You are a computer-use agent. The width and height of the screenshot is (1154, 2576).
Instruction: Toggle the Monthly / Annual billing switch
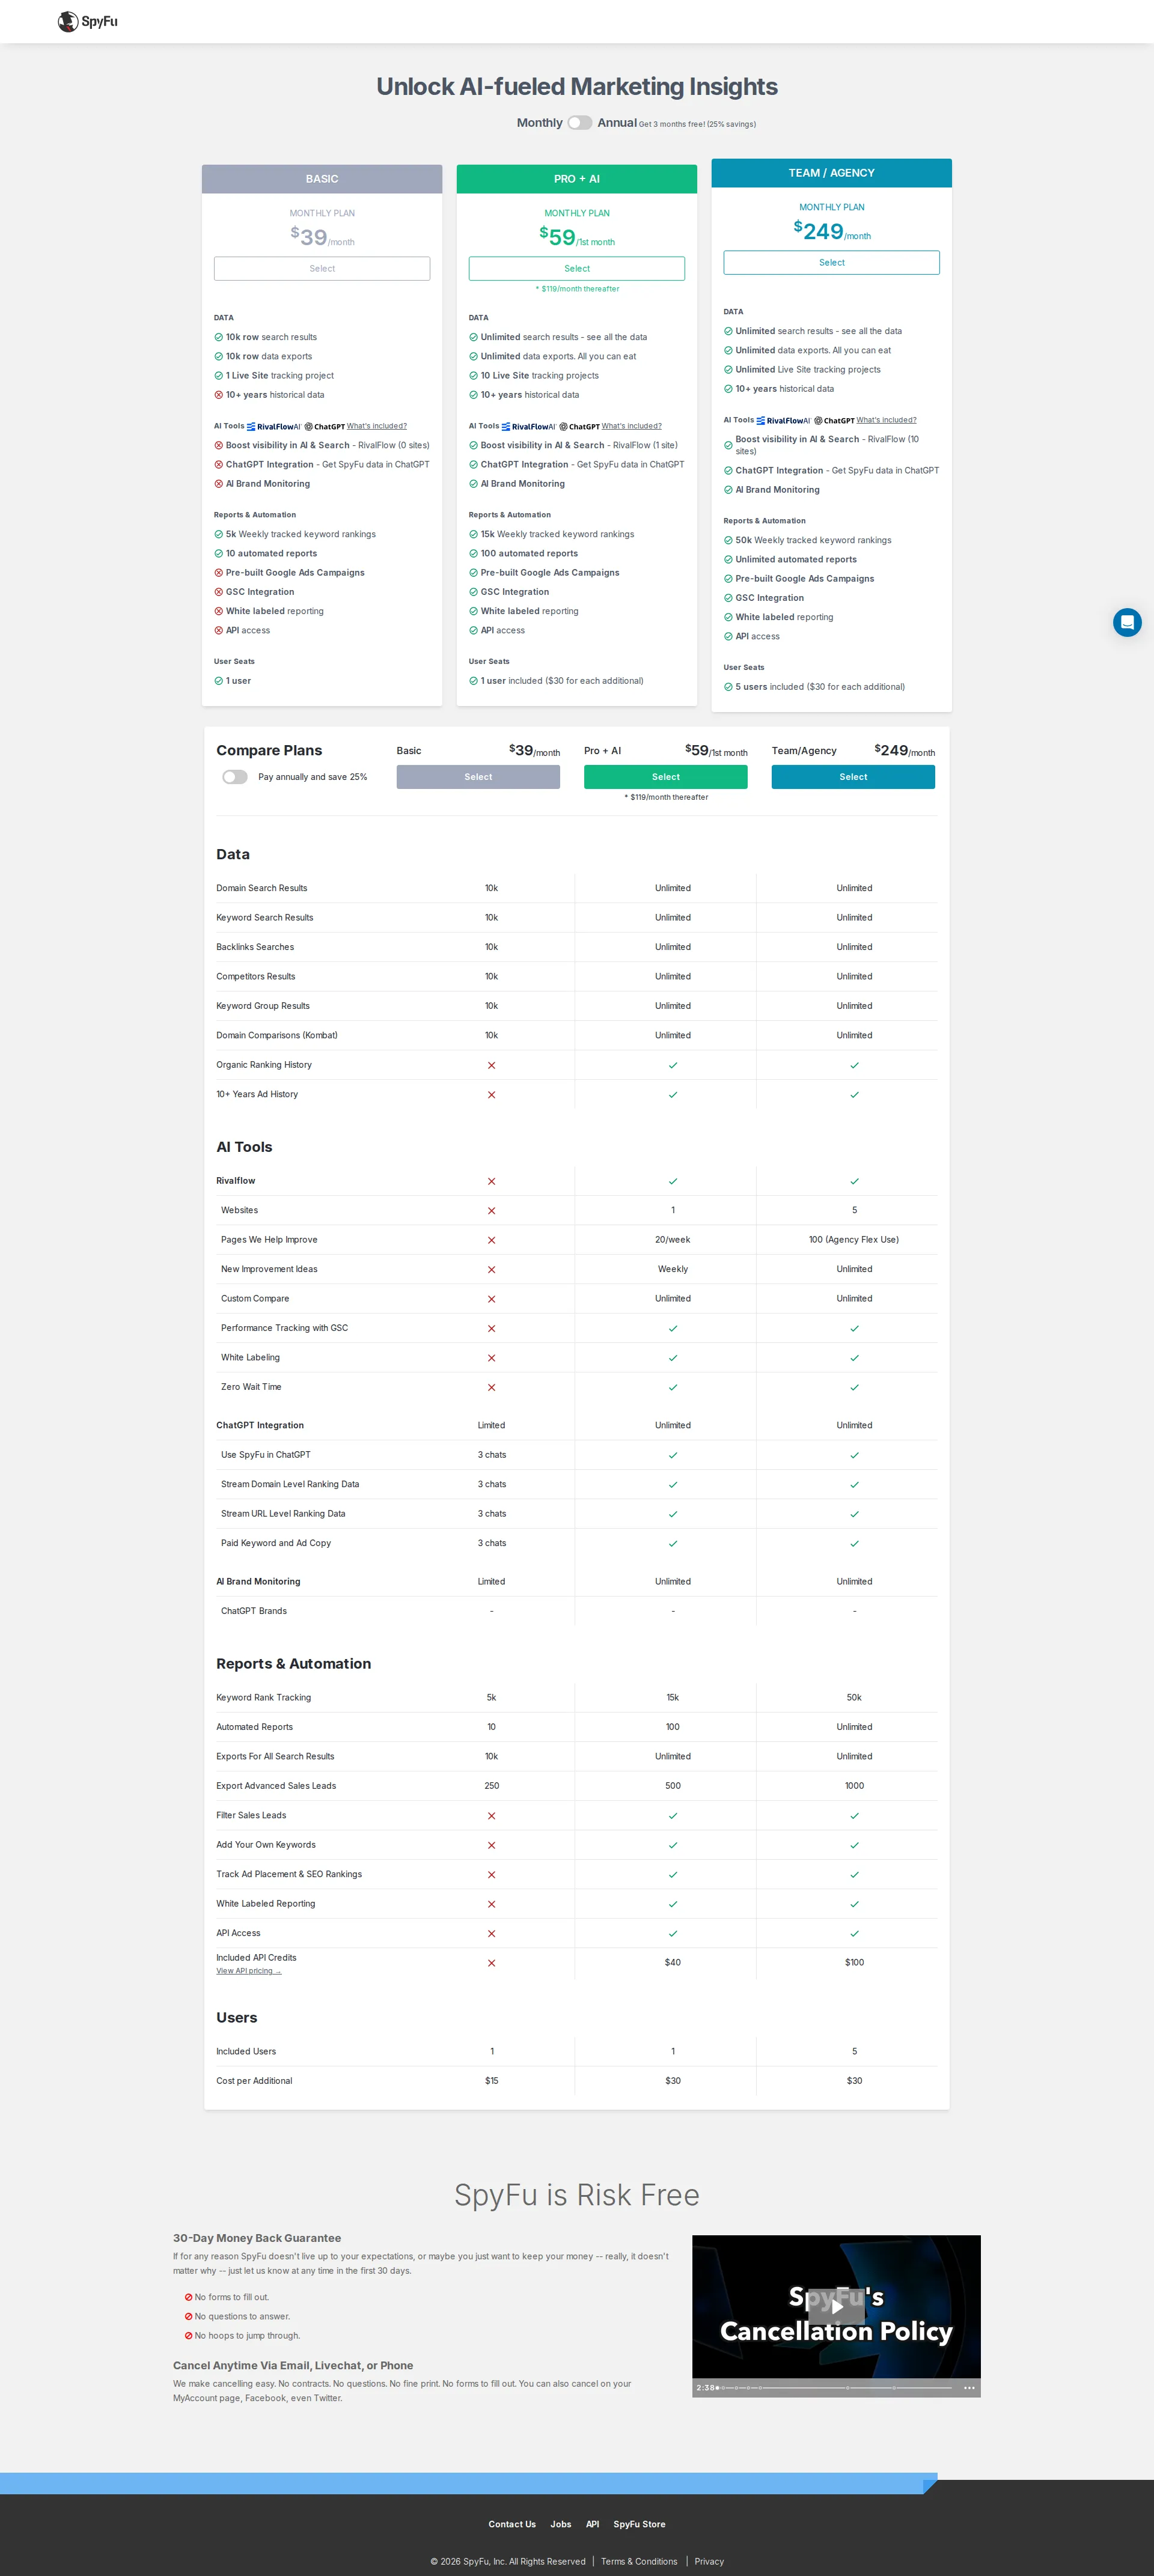pyautogui.click(x=579, y=123)
